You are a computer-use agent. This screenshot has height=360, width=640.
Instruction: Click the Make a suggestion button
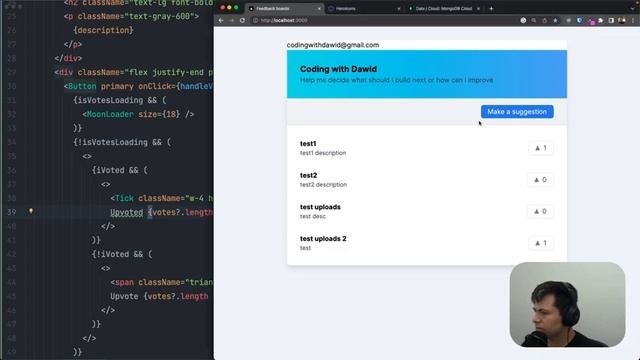pyautogui.click(x=517, y=112)
